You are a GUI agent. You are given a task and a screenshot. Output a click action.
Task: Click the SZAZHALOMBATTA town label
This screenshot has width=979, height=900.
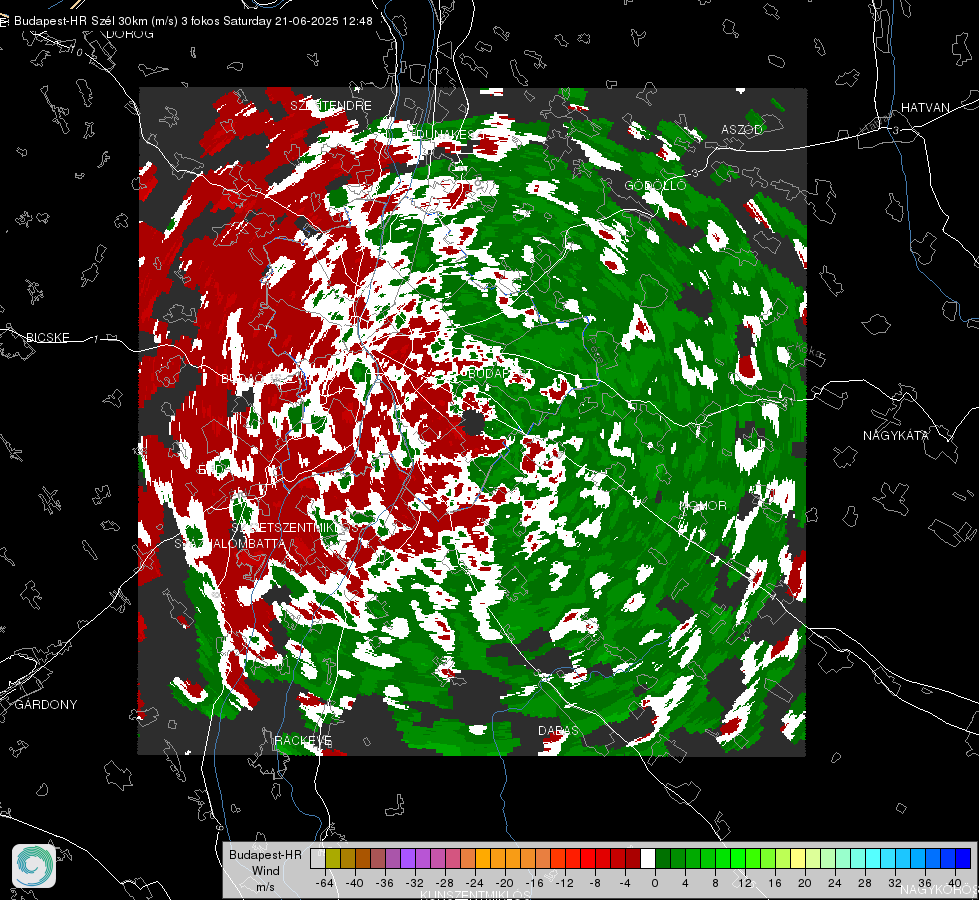pos(230,543)
